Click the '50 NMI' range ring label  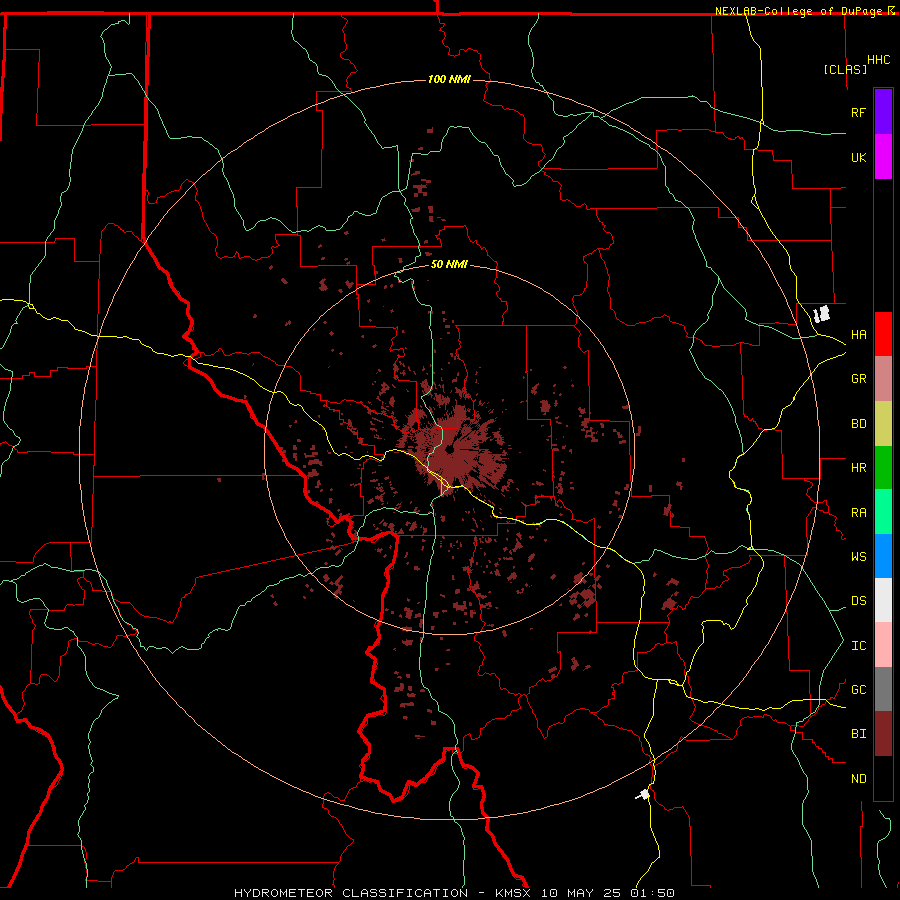click(449, 264)
